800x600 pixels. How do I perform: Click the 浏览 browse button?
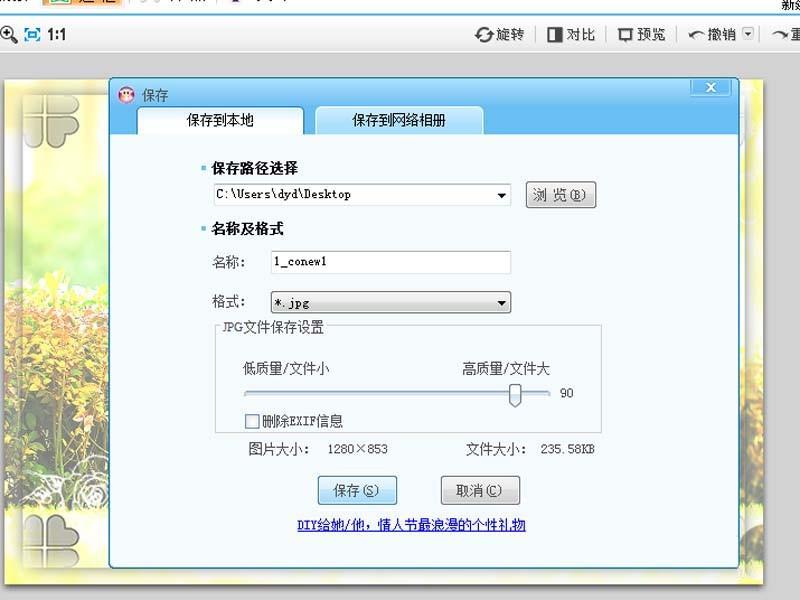(560, 195)
